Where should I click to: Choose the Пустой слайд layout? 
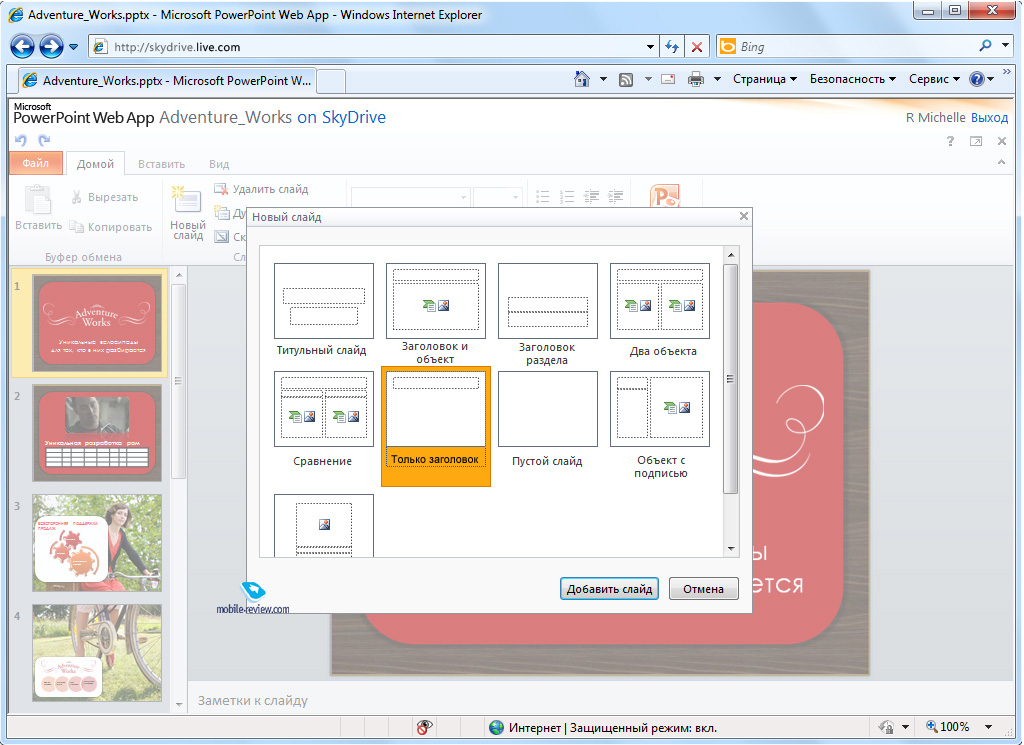click(x=547, y=419)
